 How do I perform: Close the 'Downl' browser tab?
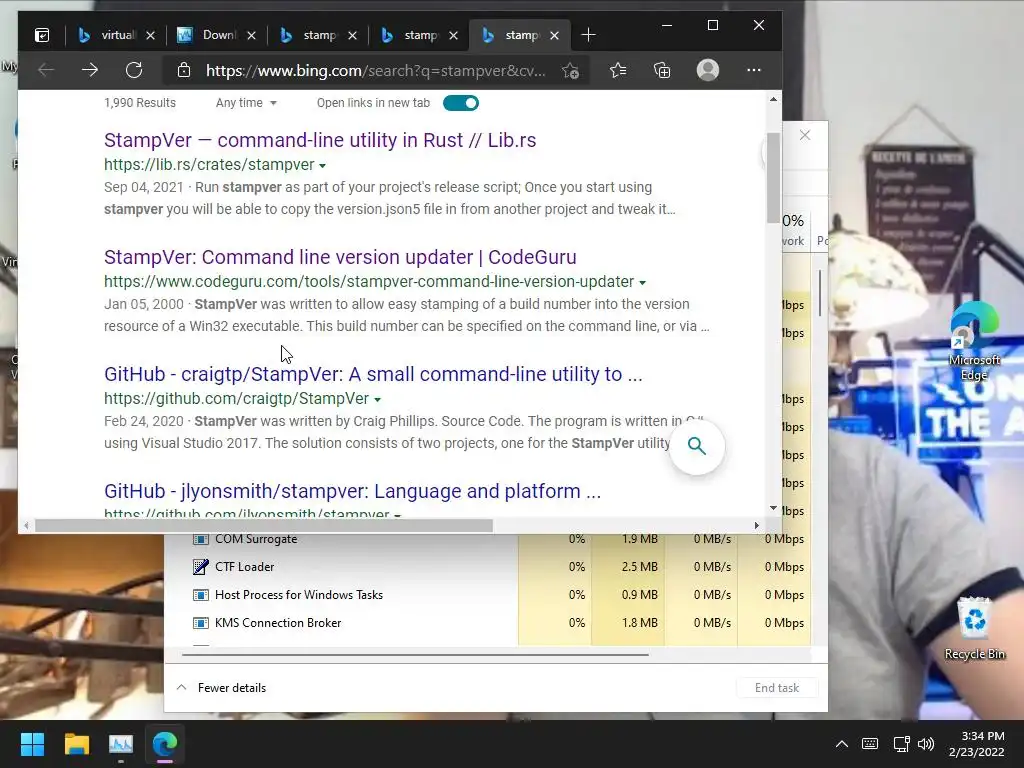point(251,35)
